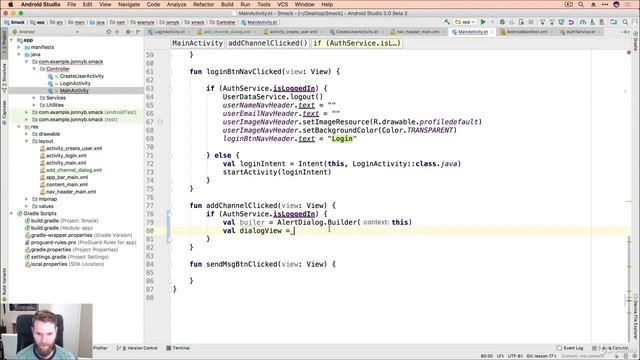The image size is (640, 360).
Task: Click the red error indicator in editor corner
Action: click(629, 53)
